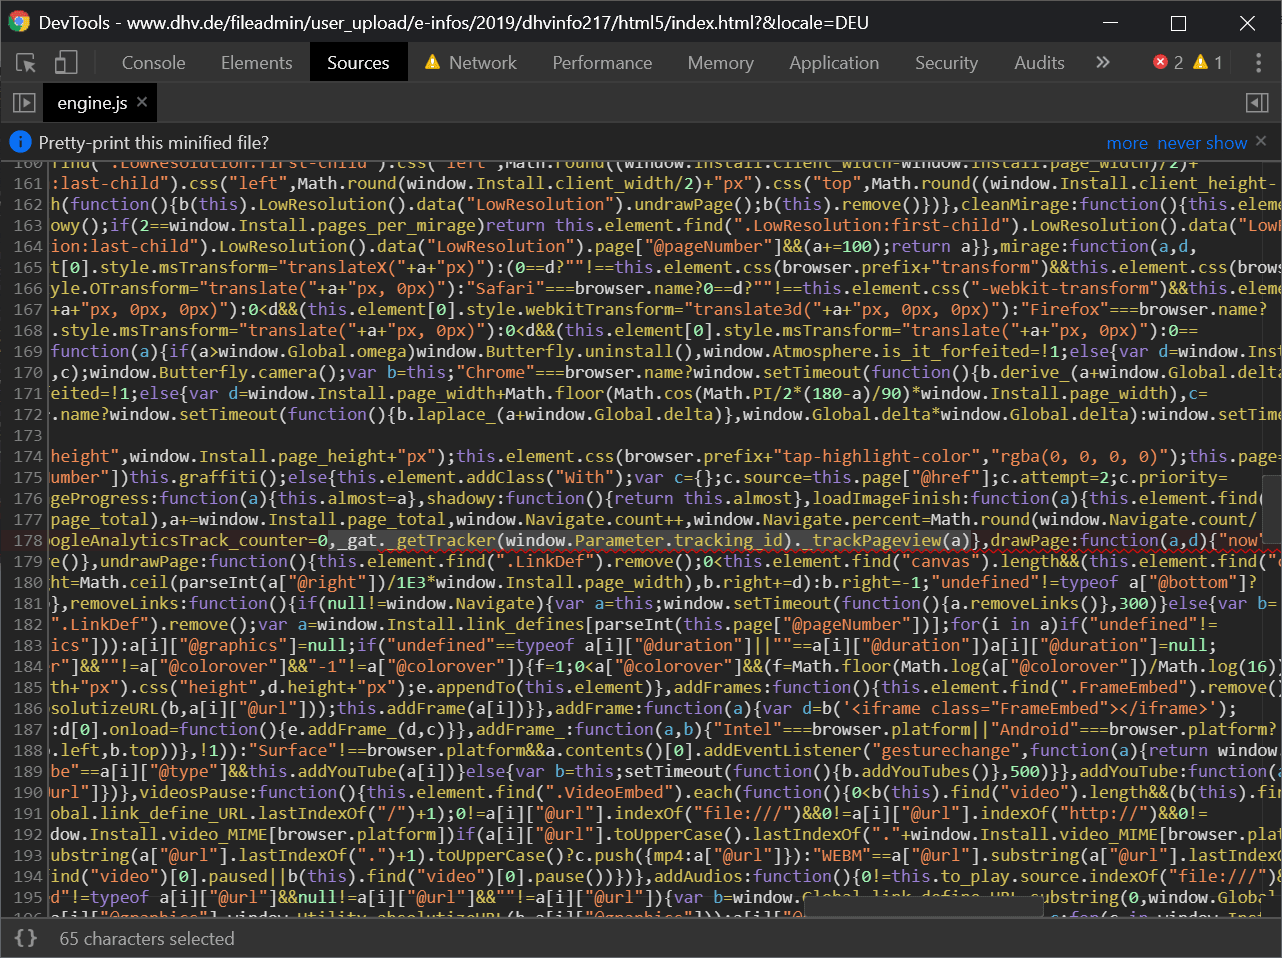Click the red error count icon
This screenshot has height=958, width=1282.
pyautogui.click(x=1160, y=62)
